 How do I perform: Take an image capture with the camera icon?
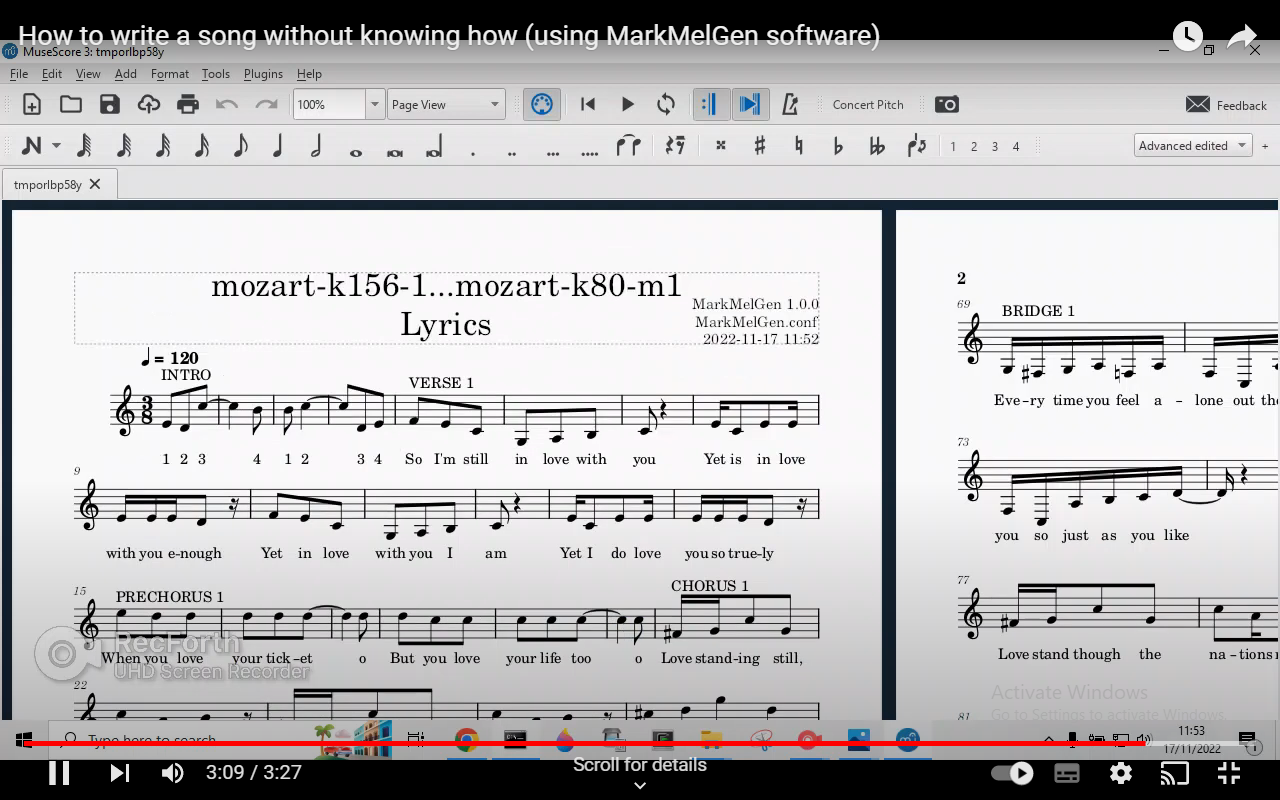pos(946,104)
